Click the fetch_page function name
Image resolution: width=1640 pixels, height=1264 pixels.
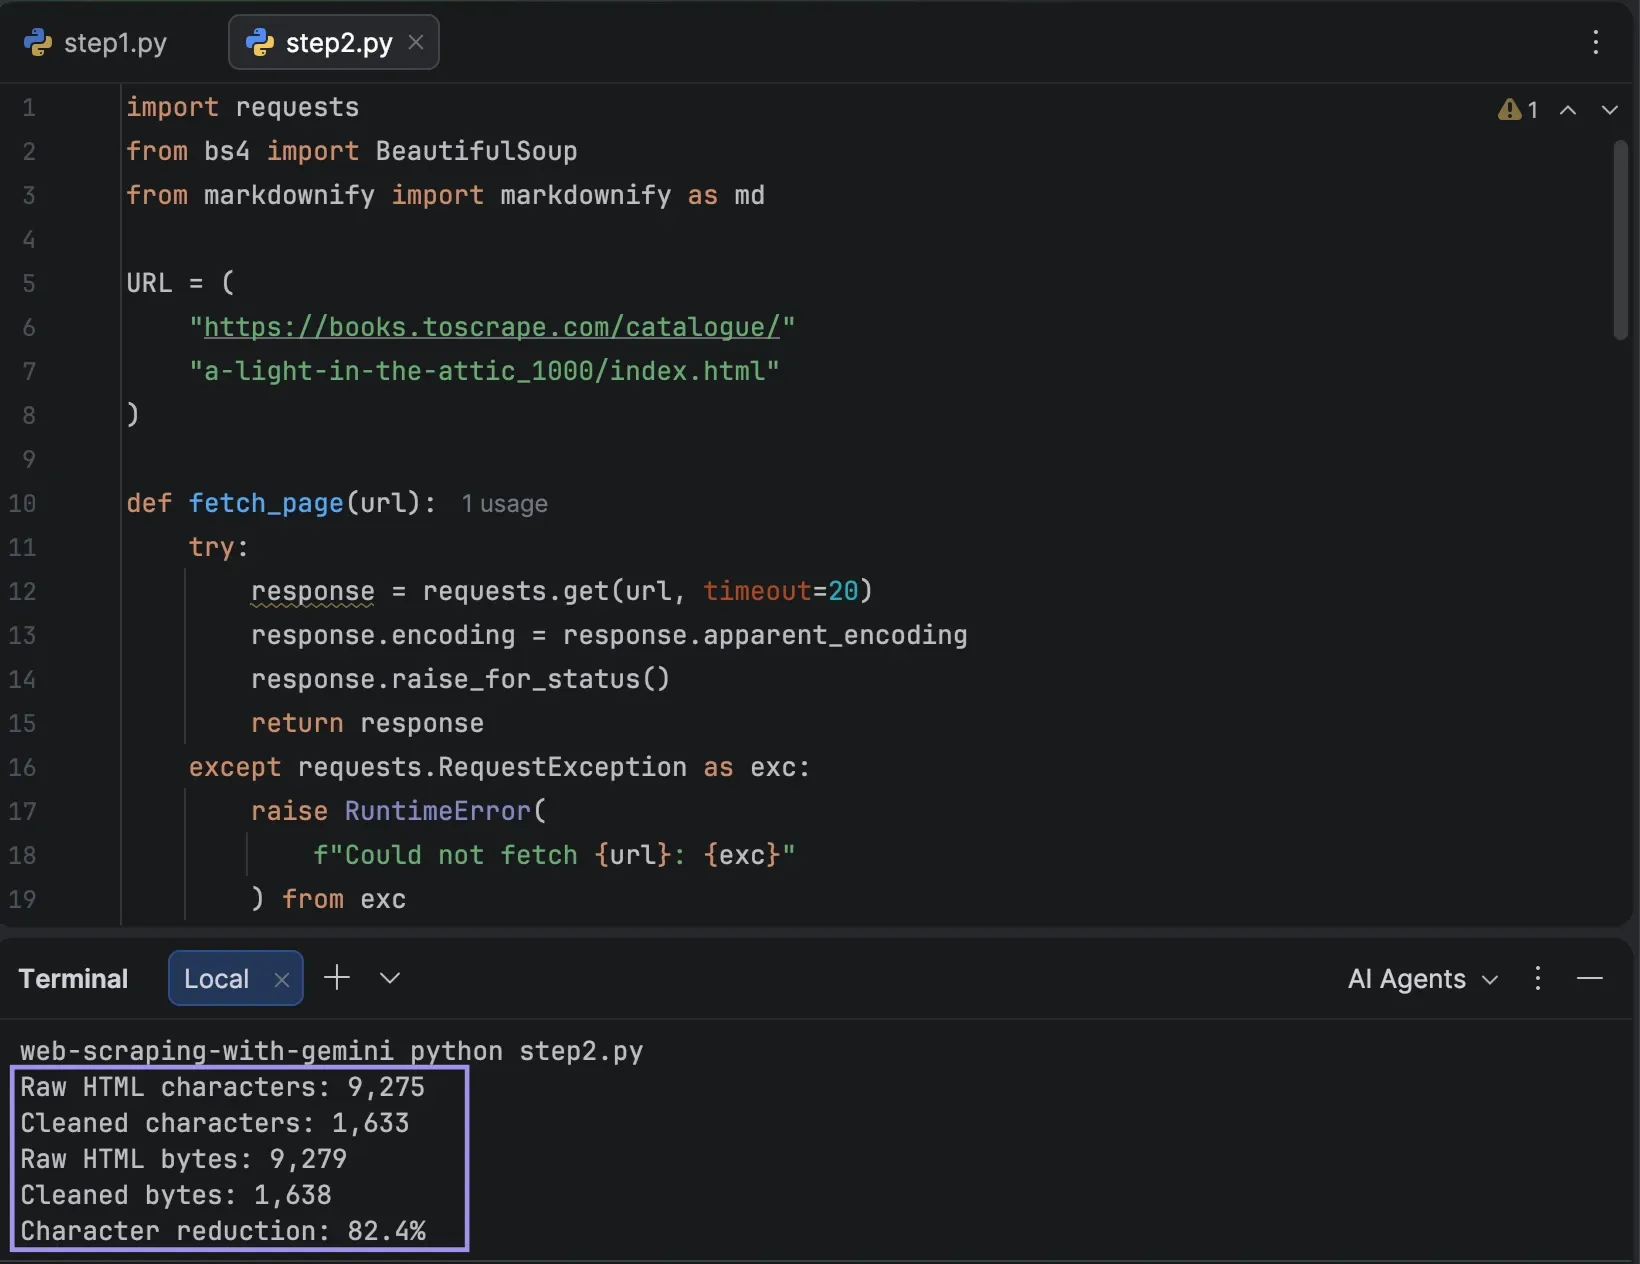[266, 503]
